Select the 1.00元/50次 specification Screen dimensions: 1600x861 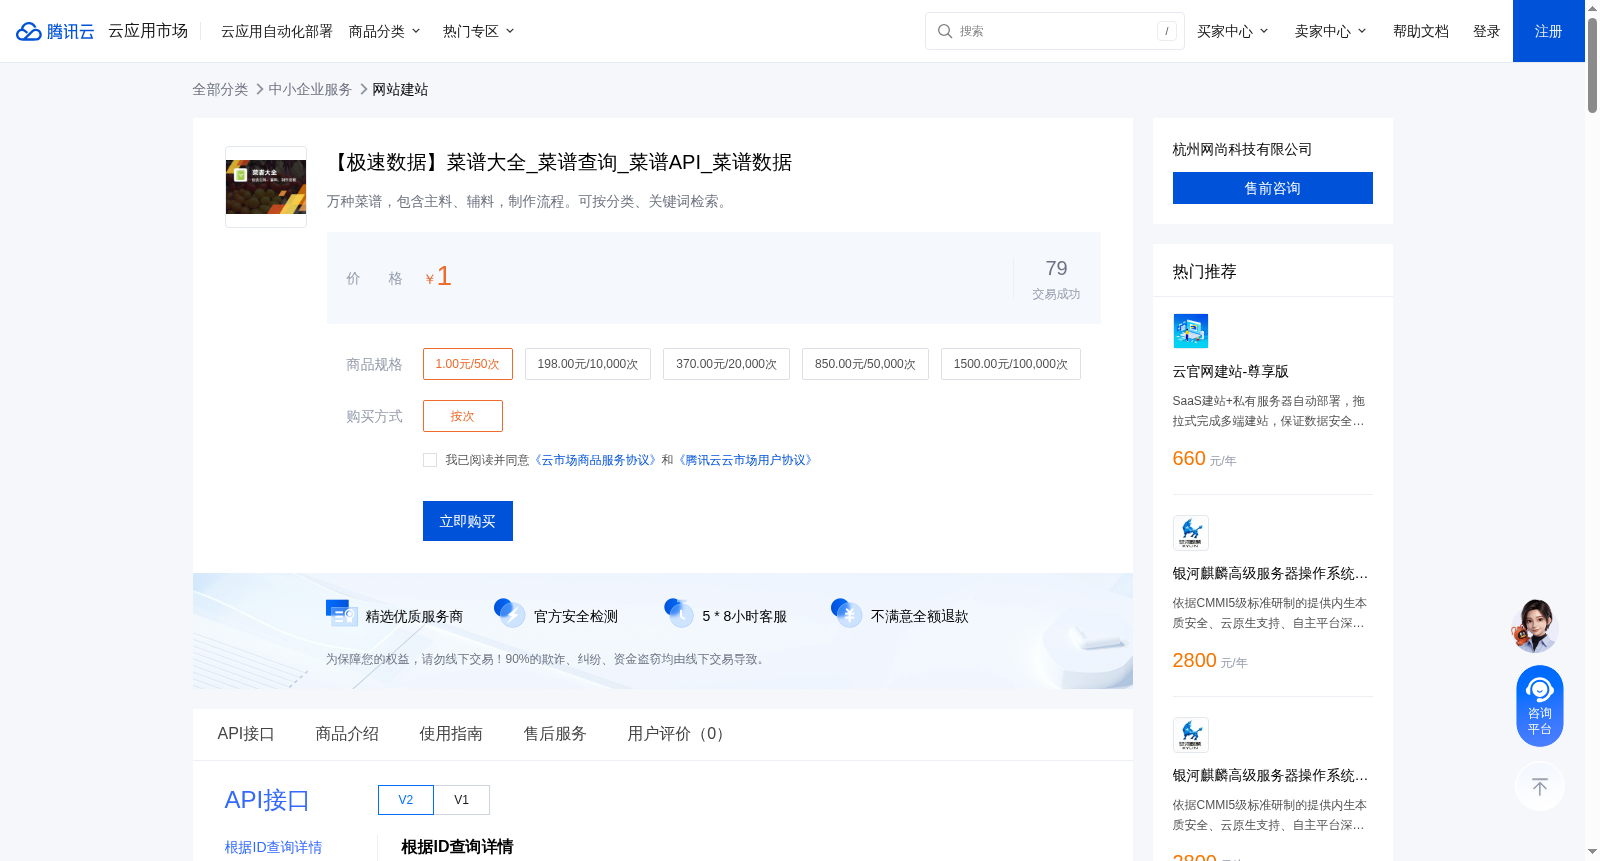point(468,364)
